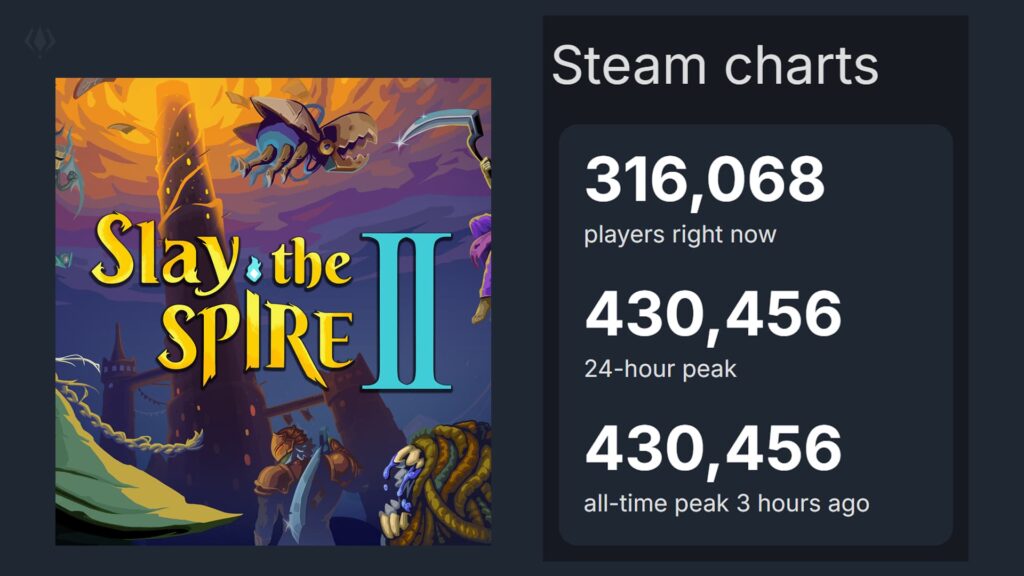Click the faint diamond watermark logo
The image size is (1024, 576).
[40, 41]
